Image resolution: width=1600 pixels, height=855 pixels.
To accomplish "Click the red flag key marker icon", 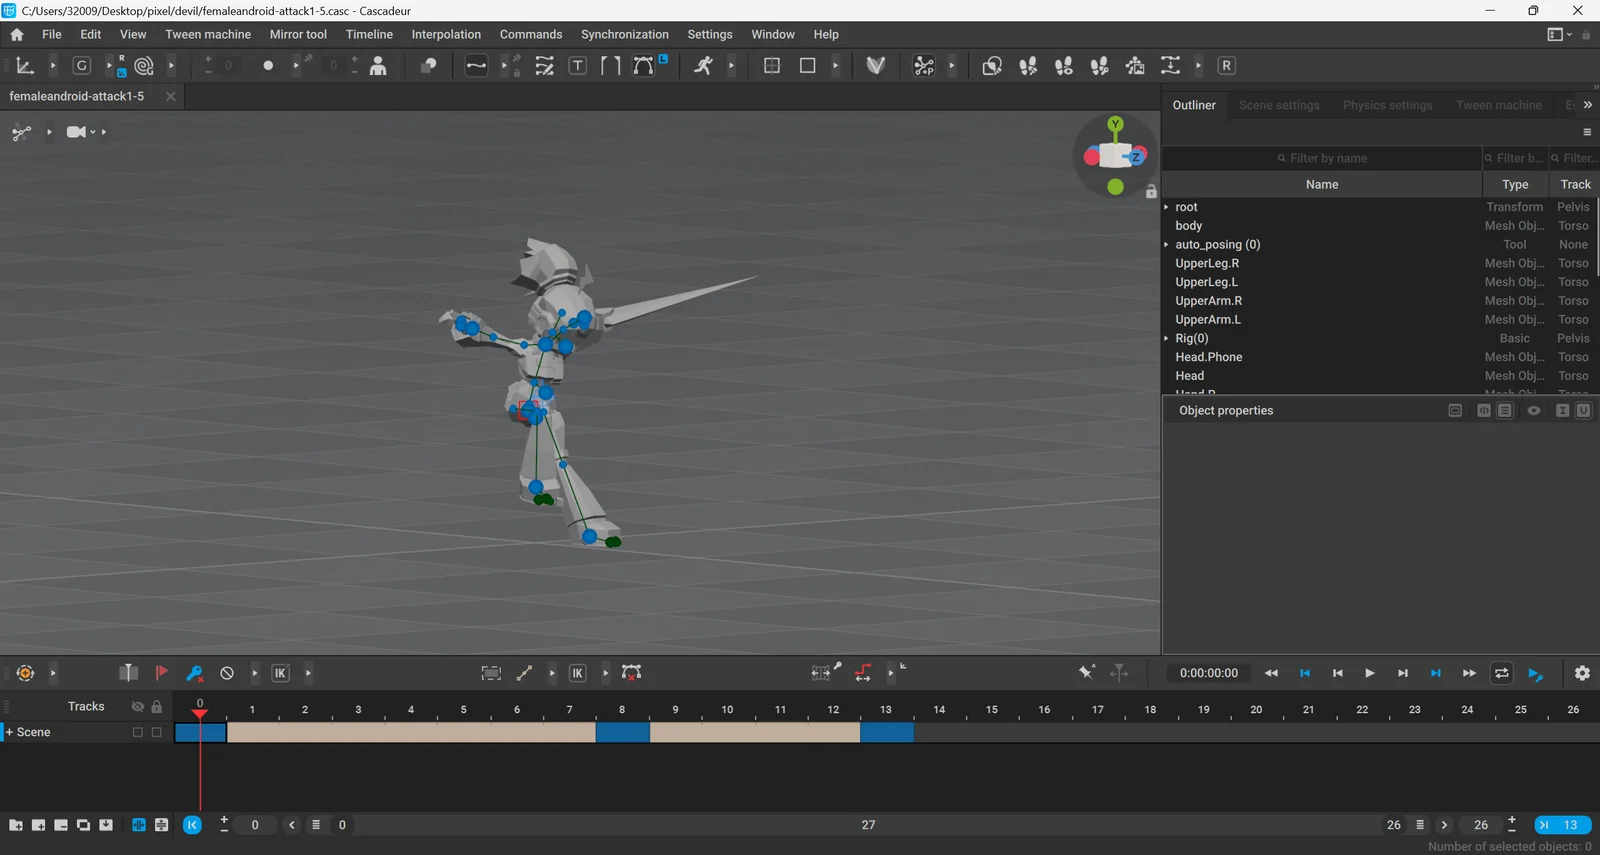I will 162,673.
